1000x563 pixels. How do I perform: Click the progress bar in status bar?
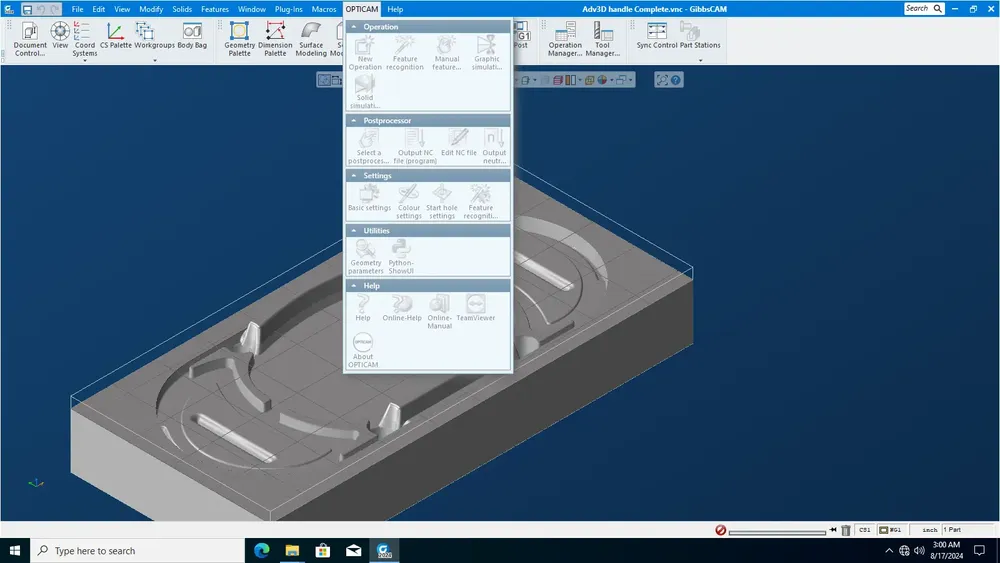pos(777,532)
